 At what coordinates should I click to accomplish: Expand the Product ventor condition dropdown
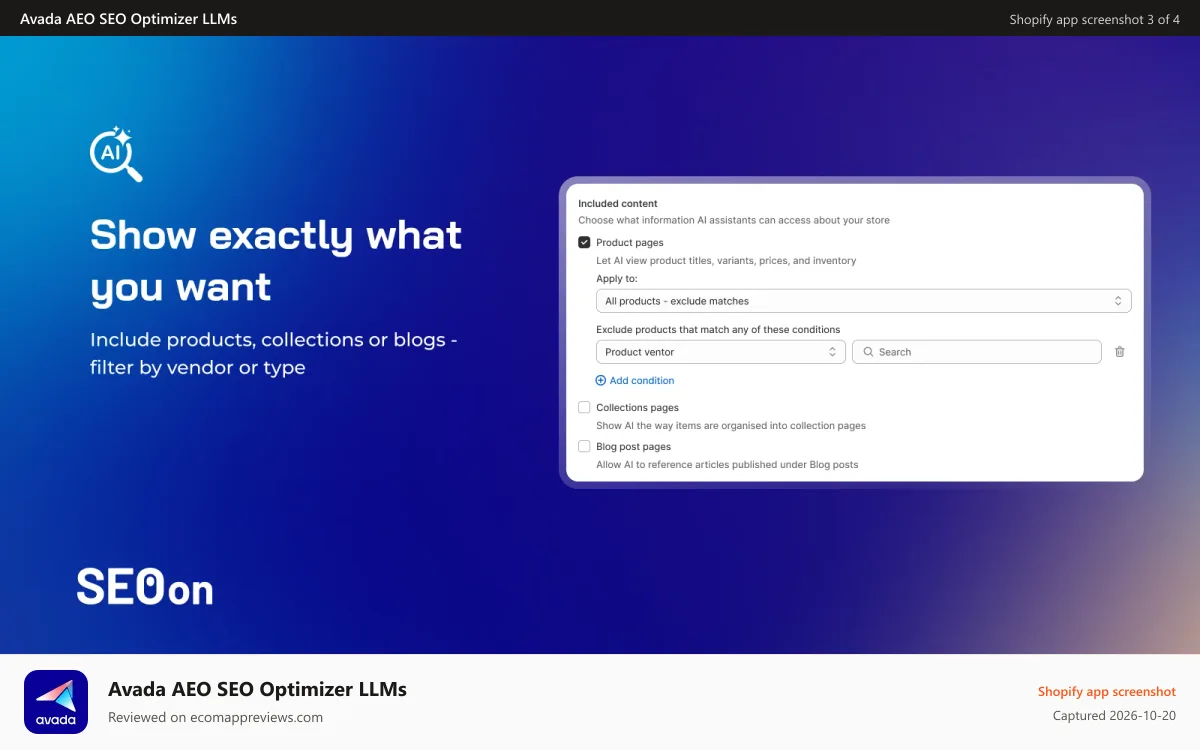click(x=720, y=352)
